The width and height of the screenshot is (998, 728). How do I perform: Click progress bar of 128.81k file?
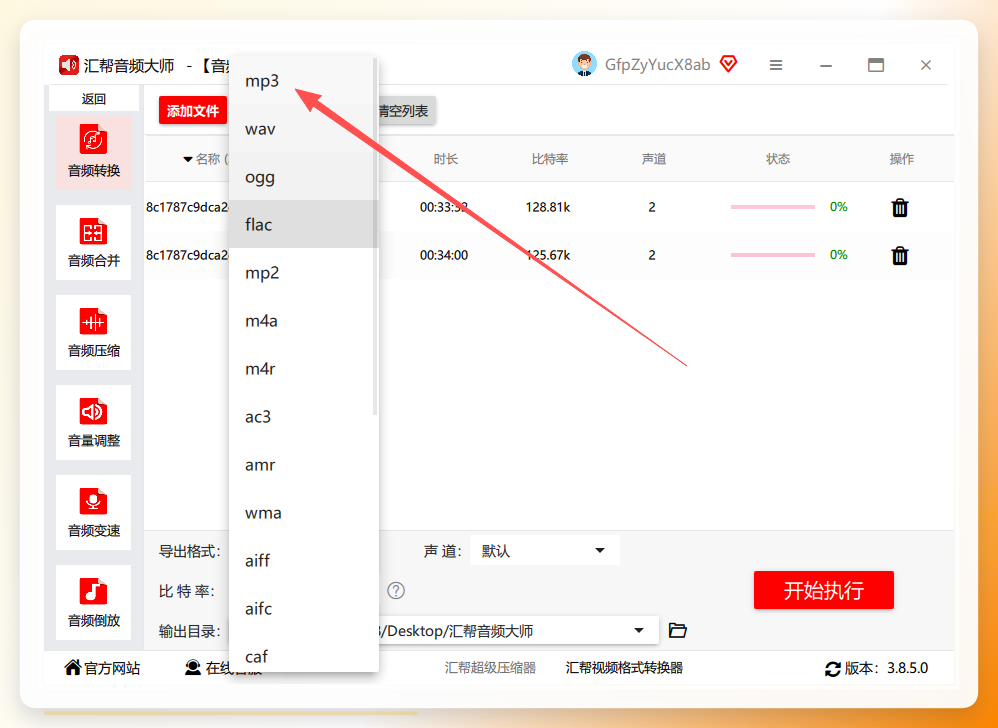pos(773,207)
